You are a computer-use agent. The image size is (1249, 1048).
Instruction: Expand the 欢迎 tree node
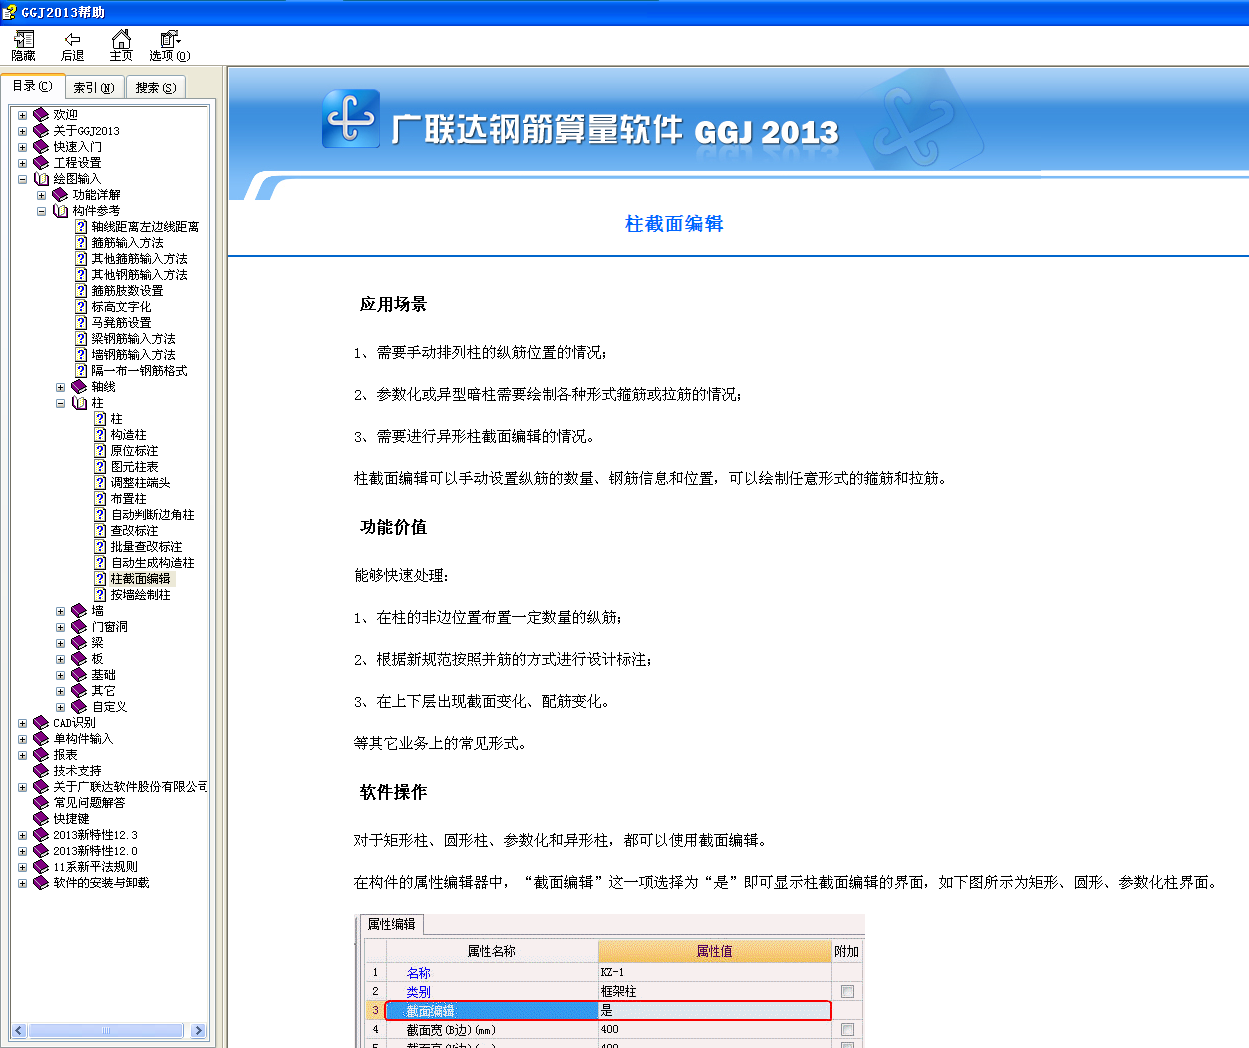click(x=22, y=115)
